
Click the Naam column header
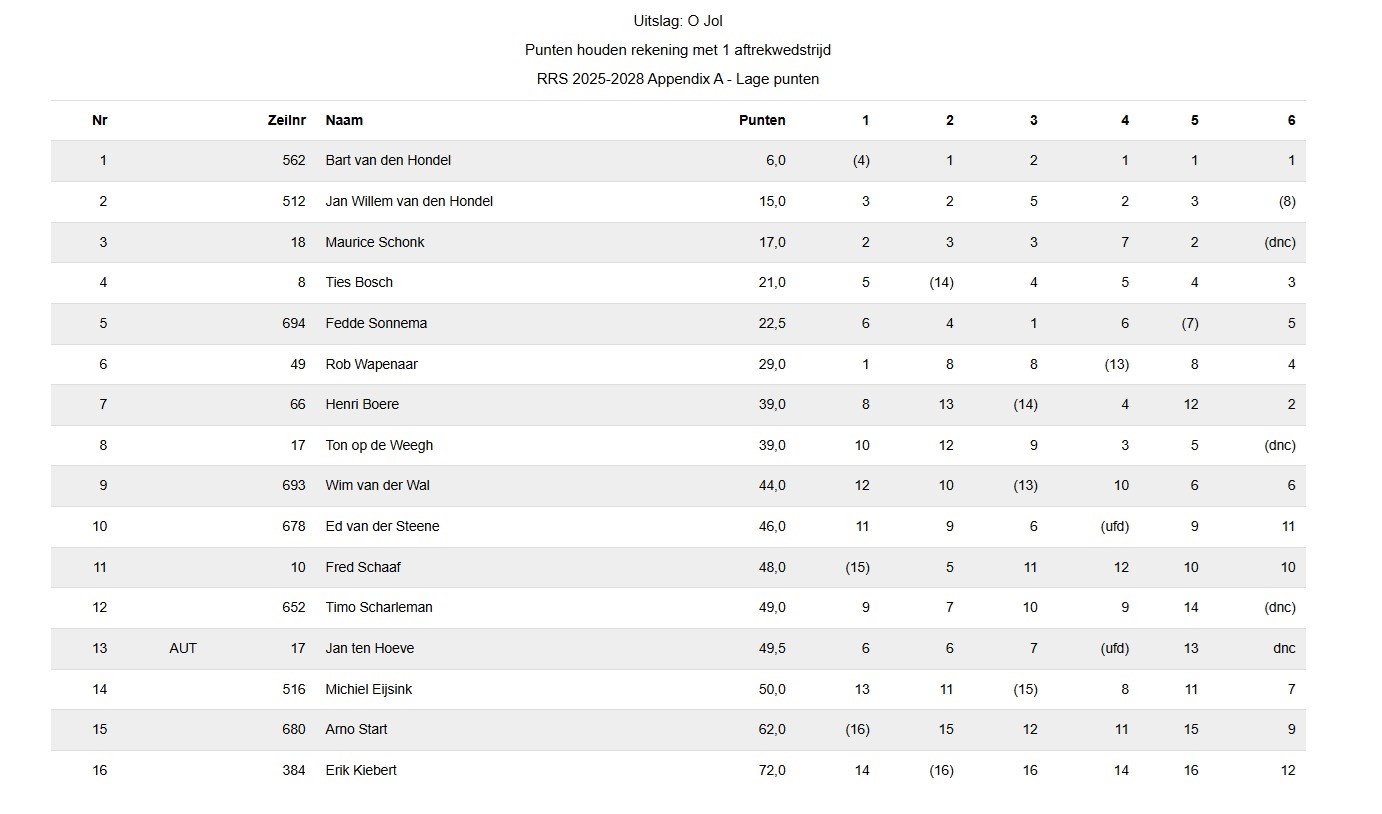coord(344,120)
